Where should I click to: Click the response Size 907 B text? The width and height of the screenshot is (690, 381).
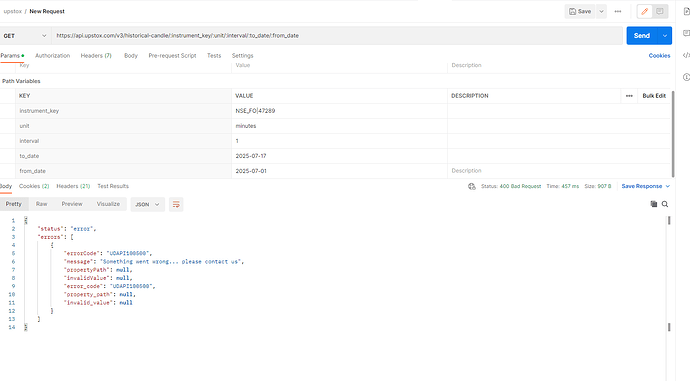pos(598,186)
